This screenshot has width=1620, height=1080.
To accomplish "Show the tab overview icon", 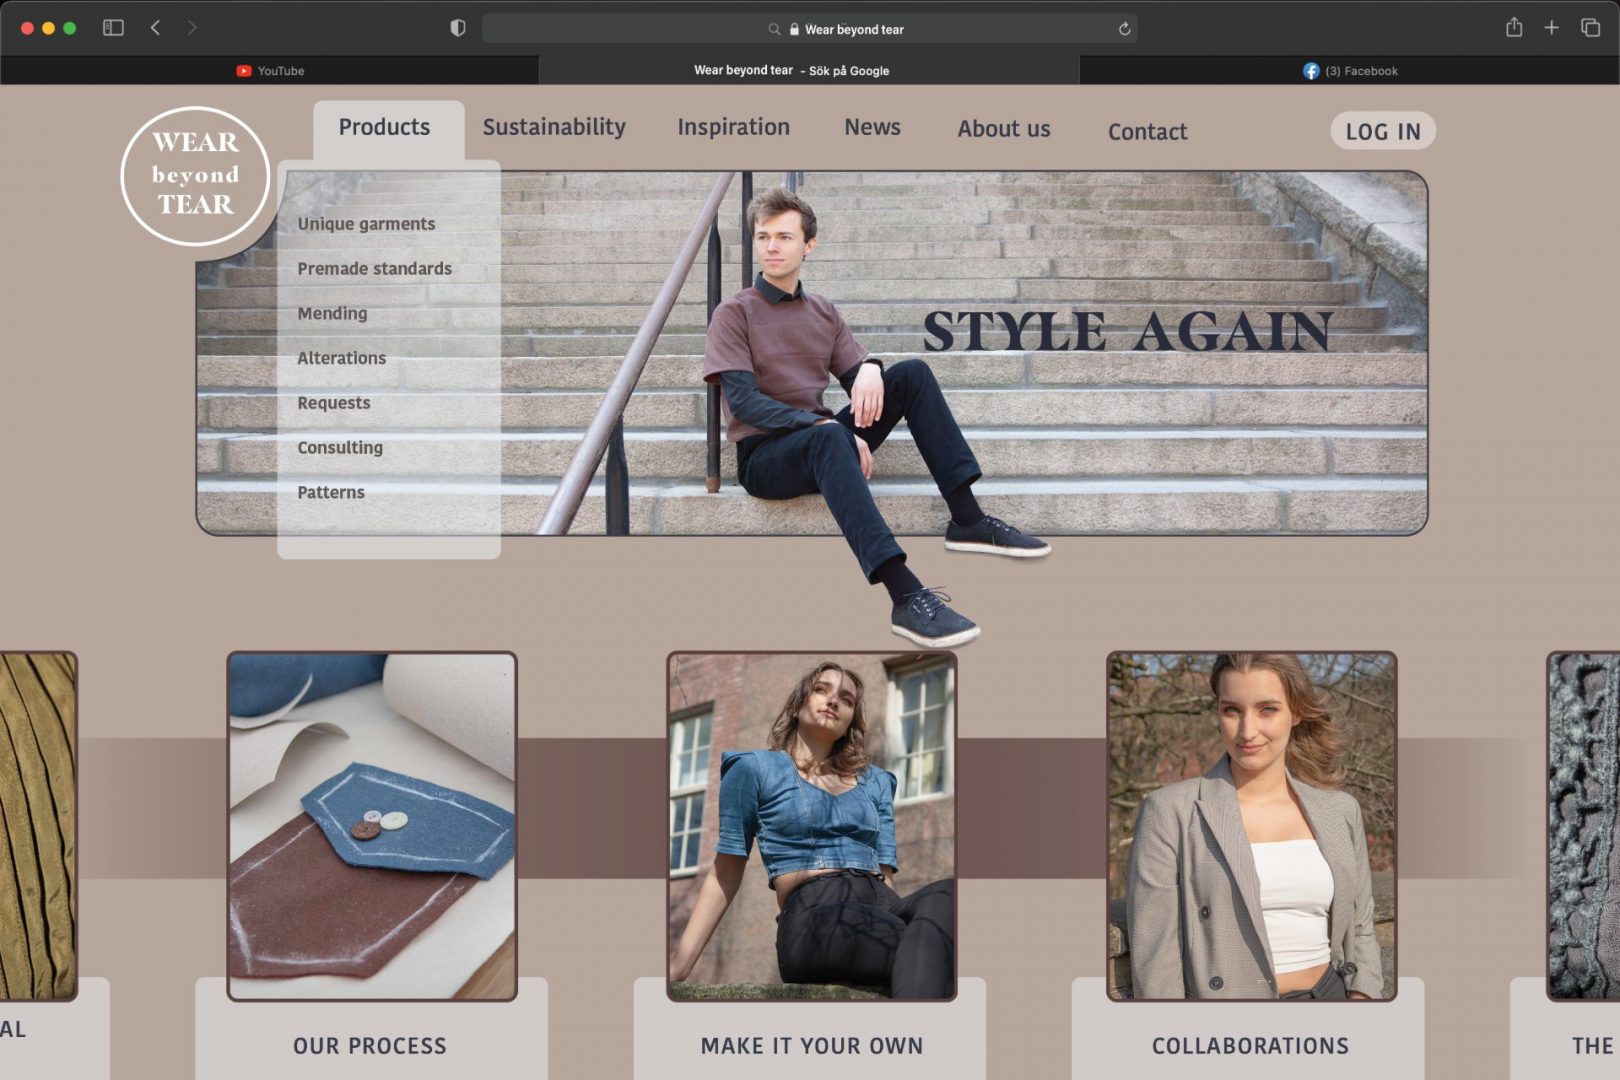I will pos(1590,28).
